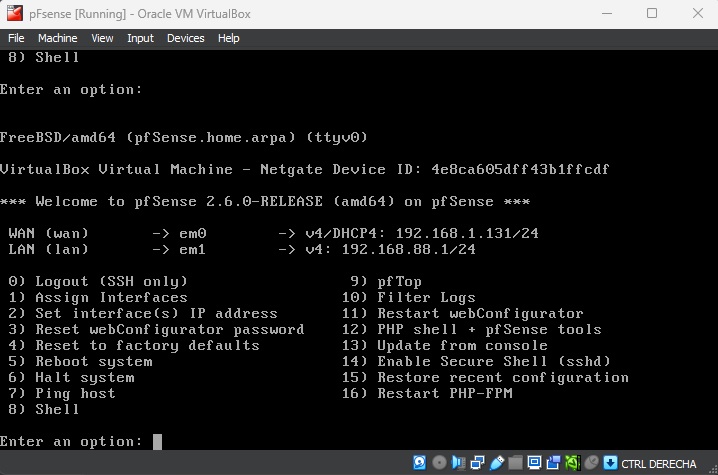Click the 'Set interface(s) IP address' line
The width and height of the screenshot is (718, 475).
tap(143, 314)
